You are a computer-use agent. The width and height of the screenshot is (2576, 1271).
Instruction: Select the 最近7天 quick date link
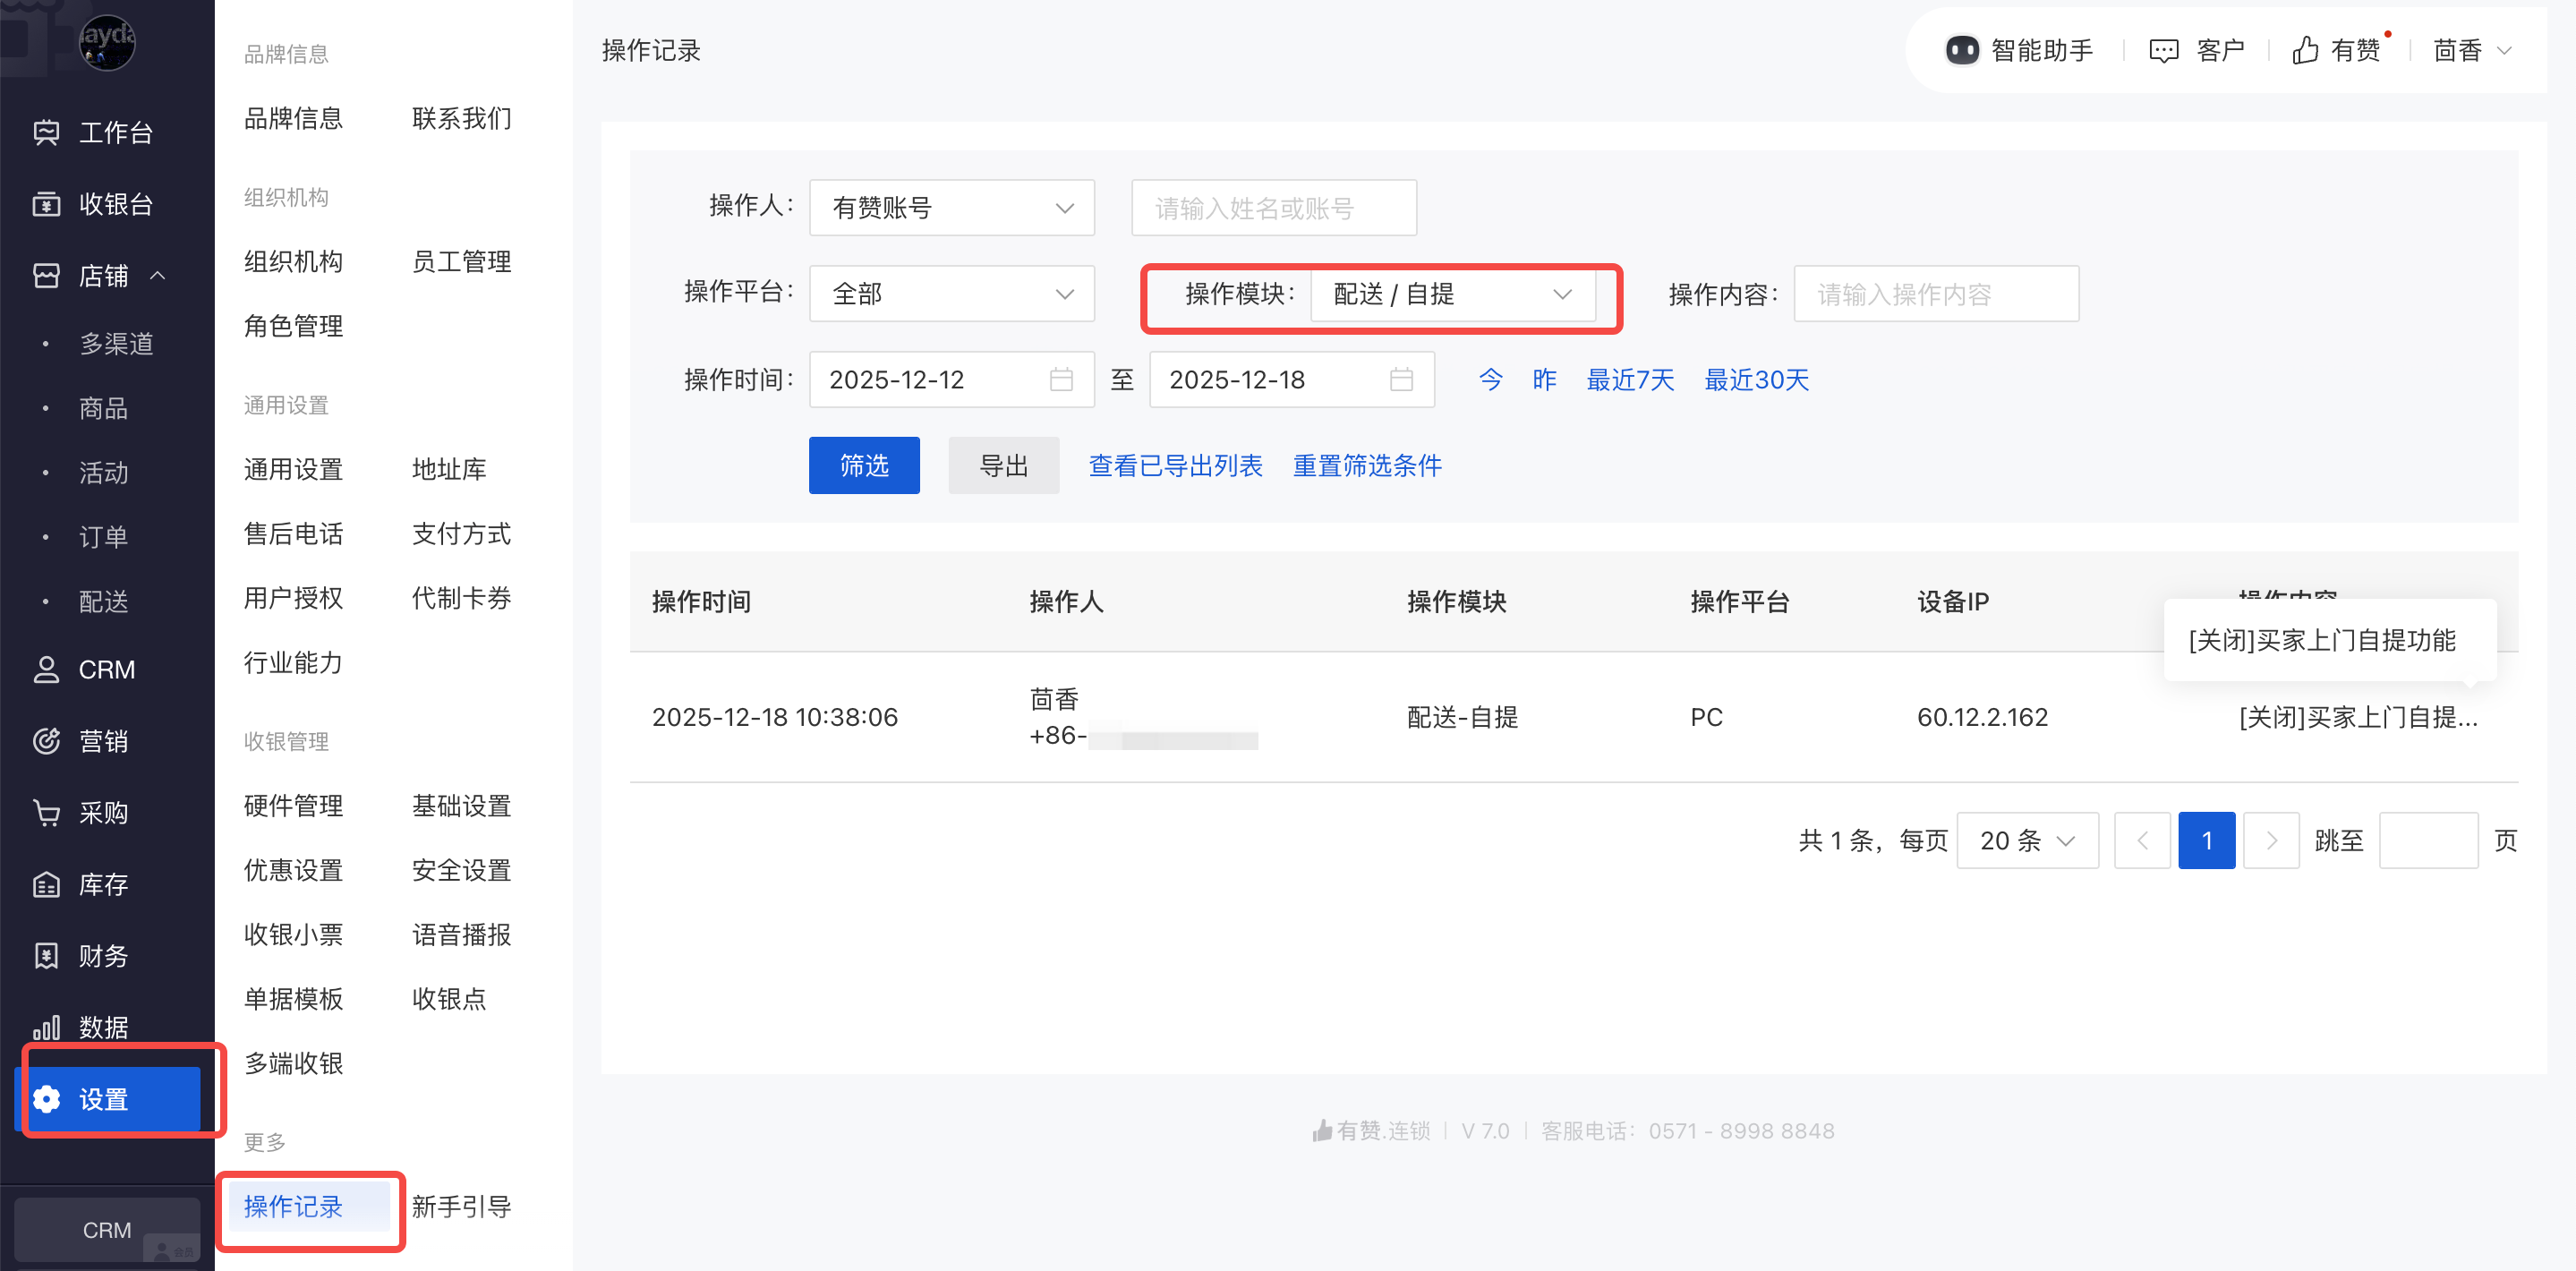[1629, 380]
